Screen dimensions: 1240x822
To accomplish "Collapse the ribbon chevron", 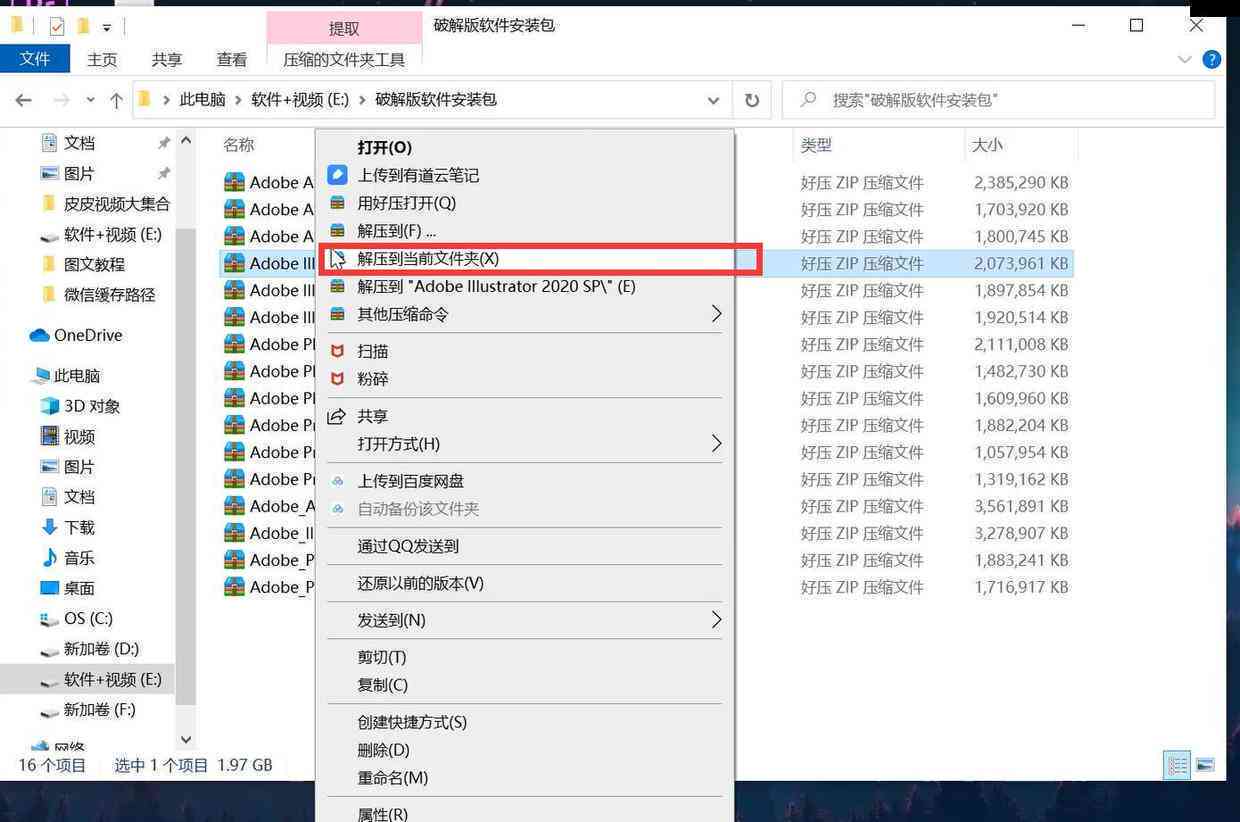I will point(1184,59).
